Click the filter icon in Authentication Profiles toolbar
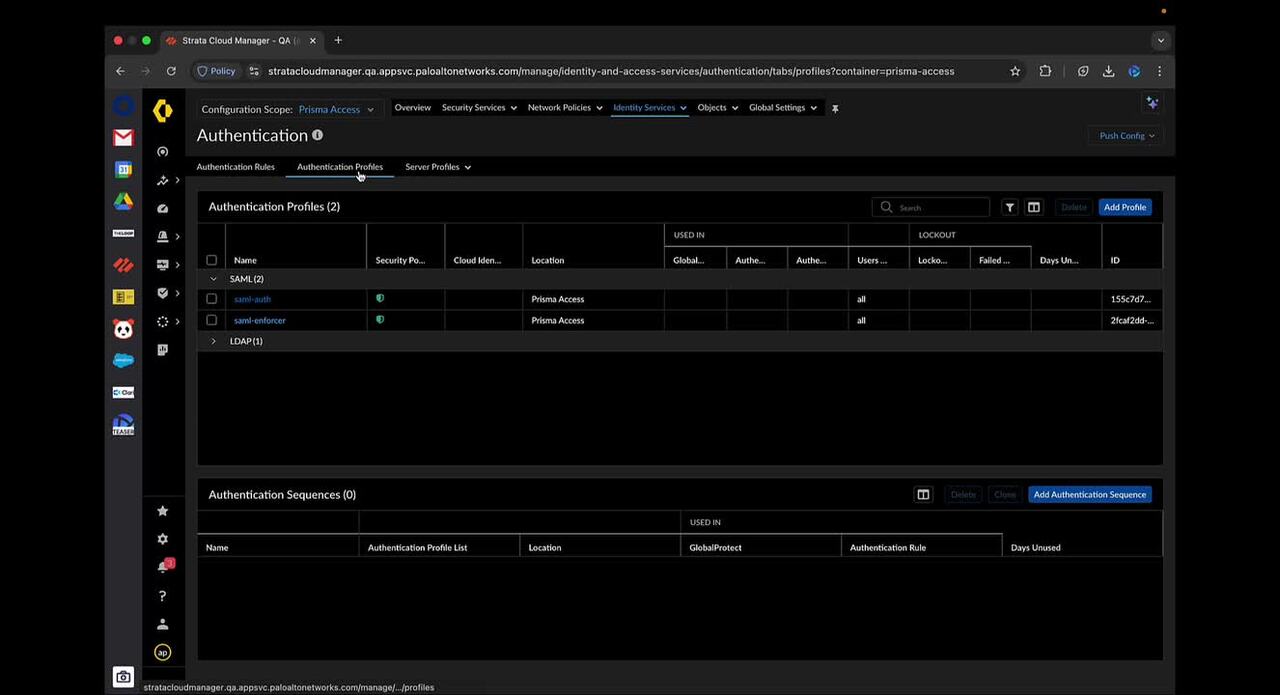This screenshot has height=695, width=1280. [x=1010, y=207]
